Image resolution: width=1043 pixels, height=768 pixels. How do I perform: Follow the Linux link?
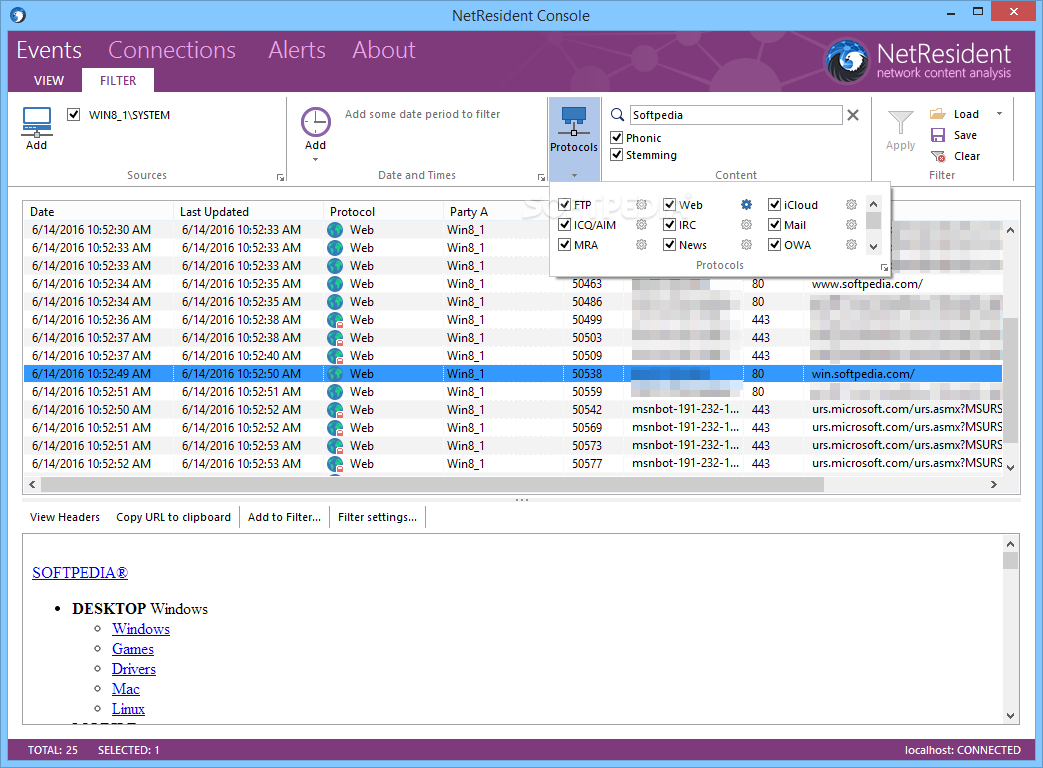128,709
